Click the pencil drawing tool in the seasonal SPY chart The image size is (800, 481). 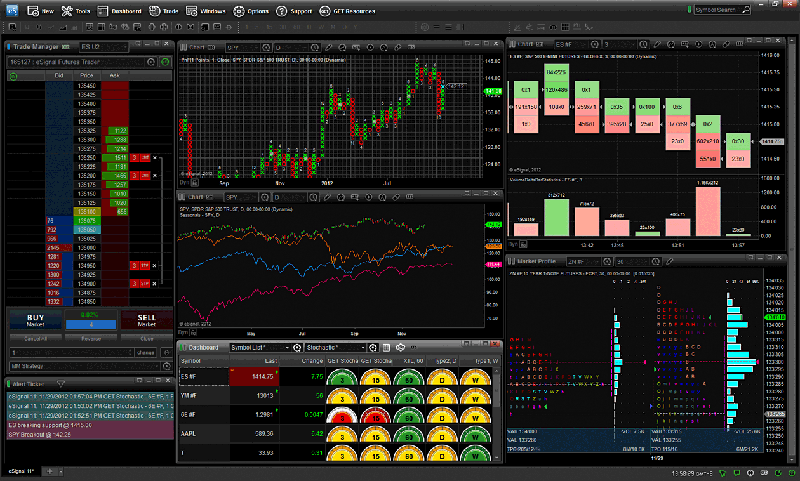(x=327, y=197)
